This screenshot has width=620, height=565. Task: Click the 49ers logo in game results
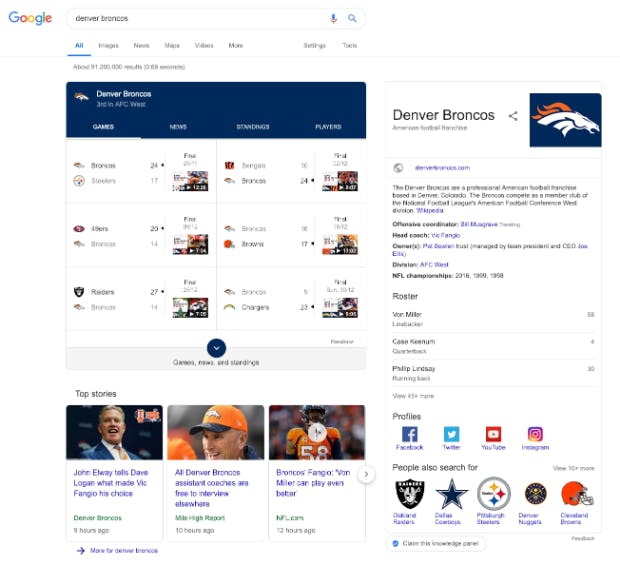(79, 229)
